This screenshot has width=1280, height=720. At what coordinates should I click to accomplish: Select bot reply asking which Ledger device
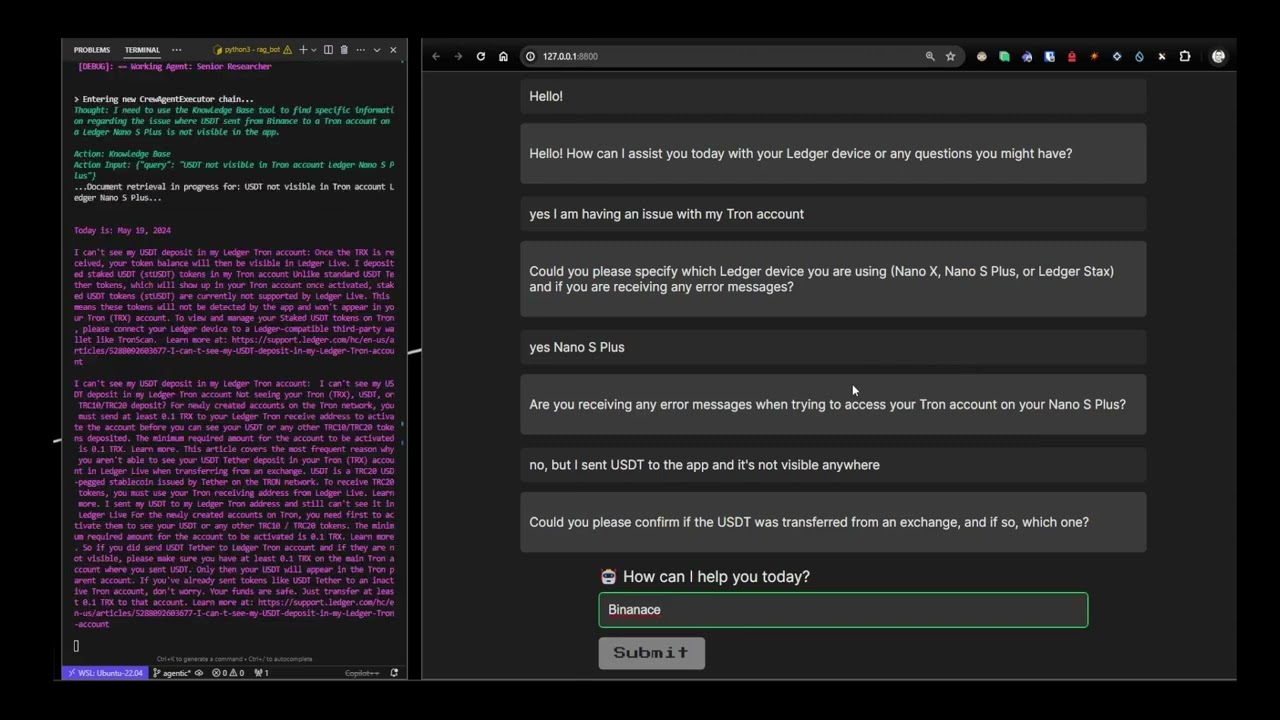[833, 279]
